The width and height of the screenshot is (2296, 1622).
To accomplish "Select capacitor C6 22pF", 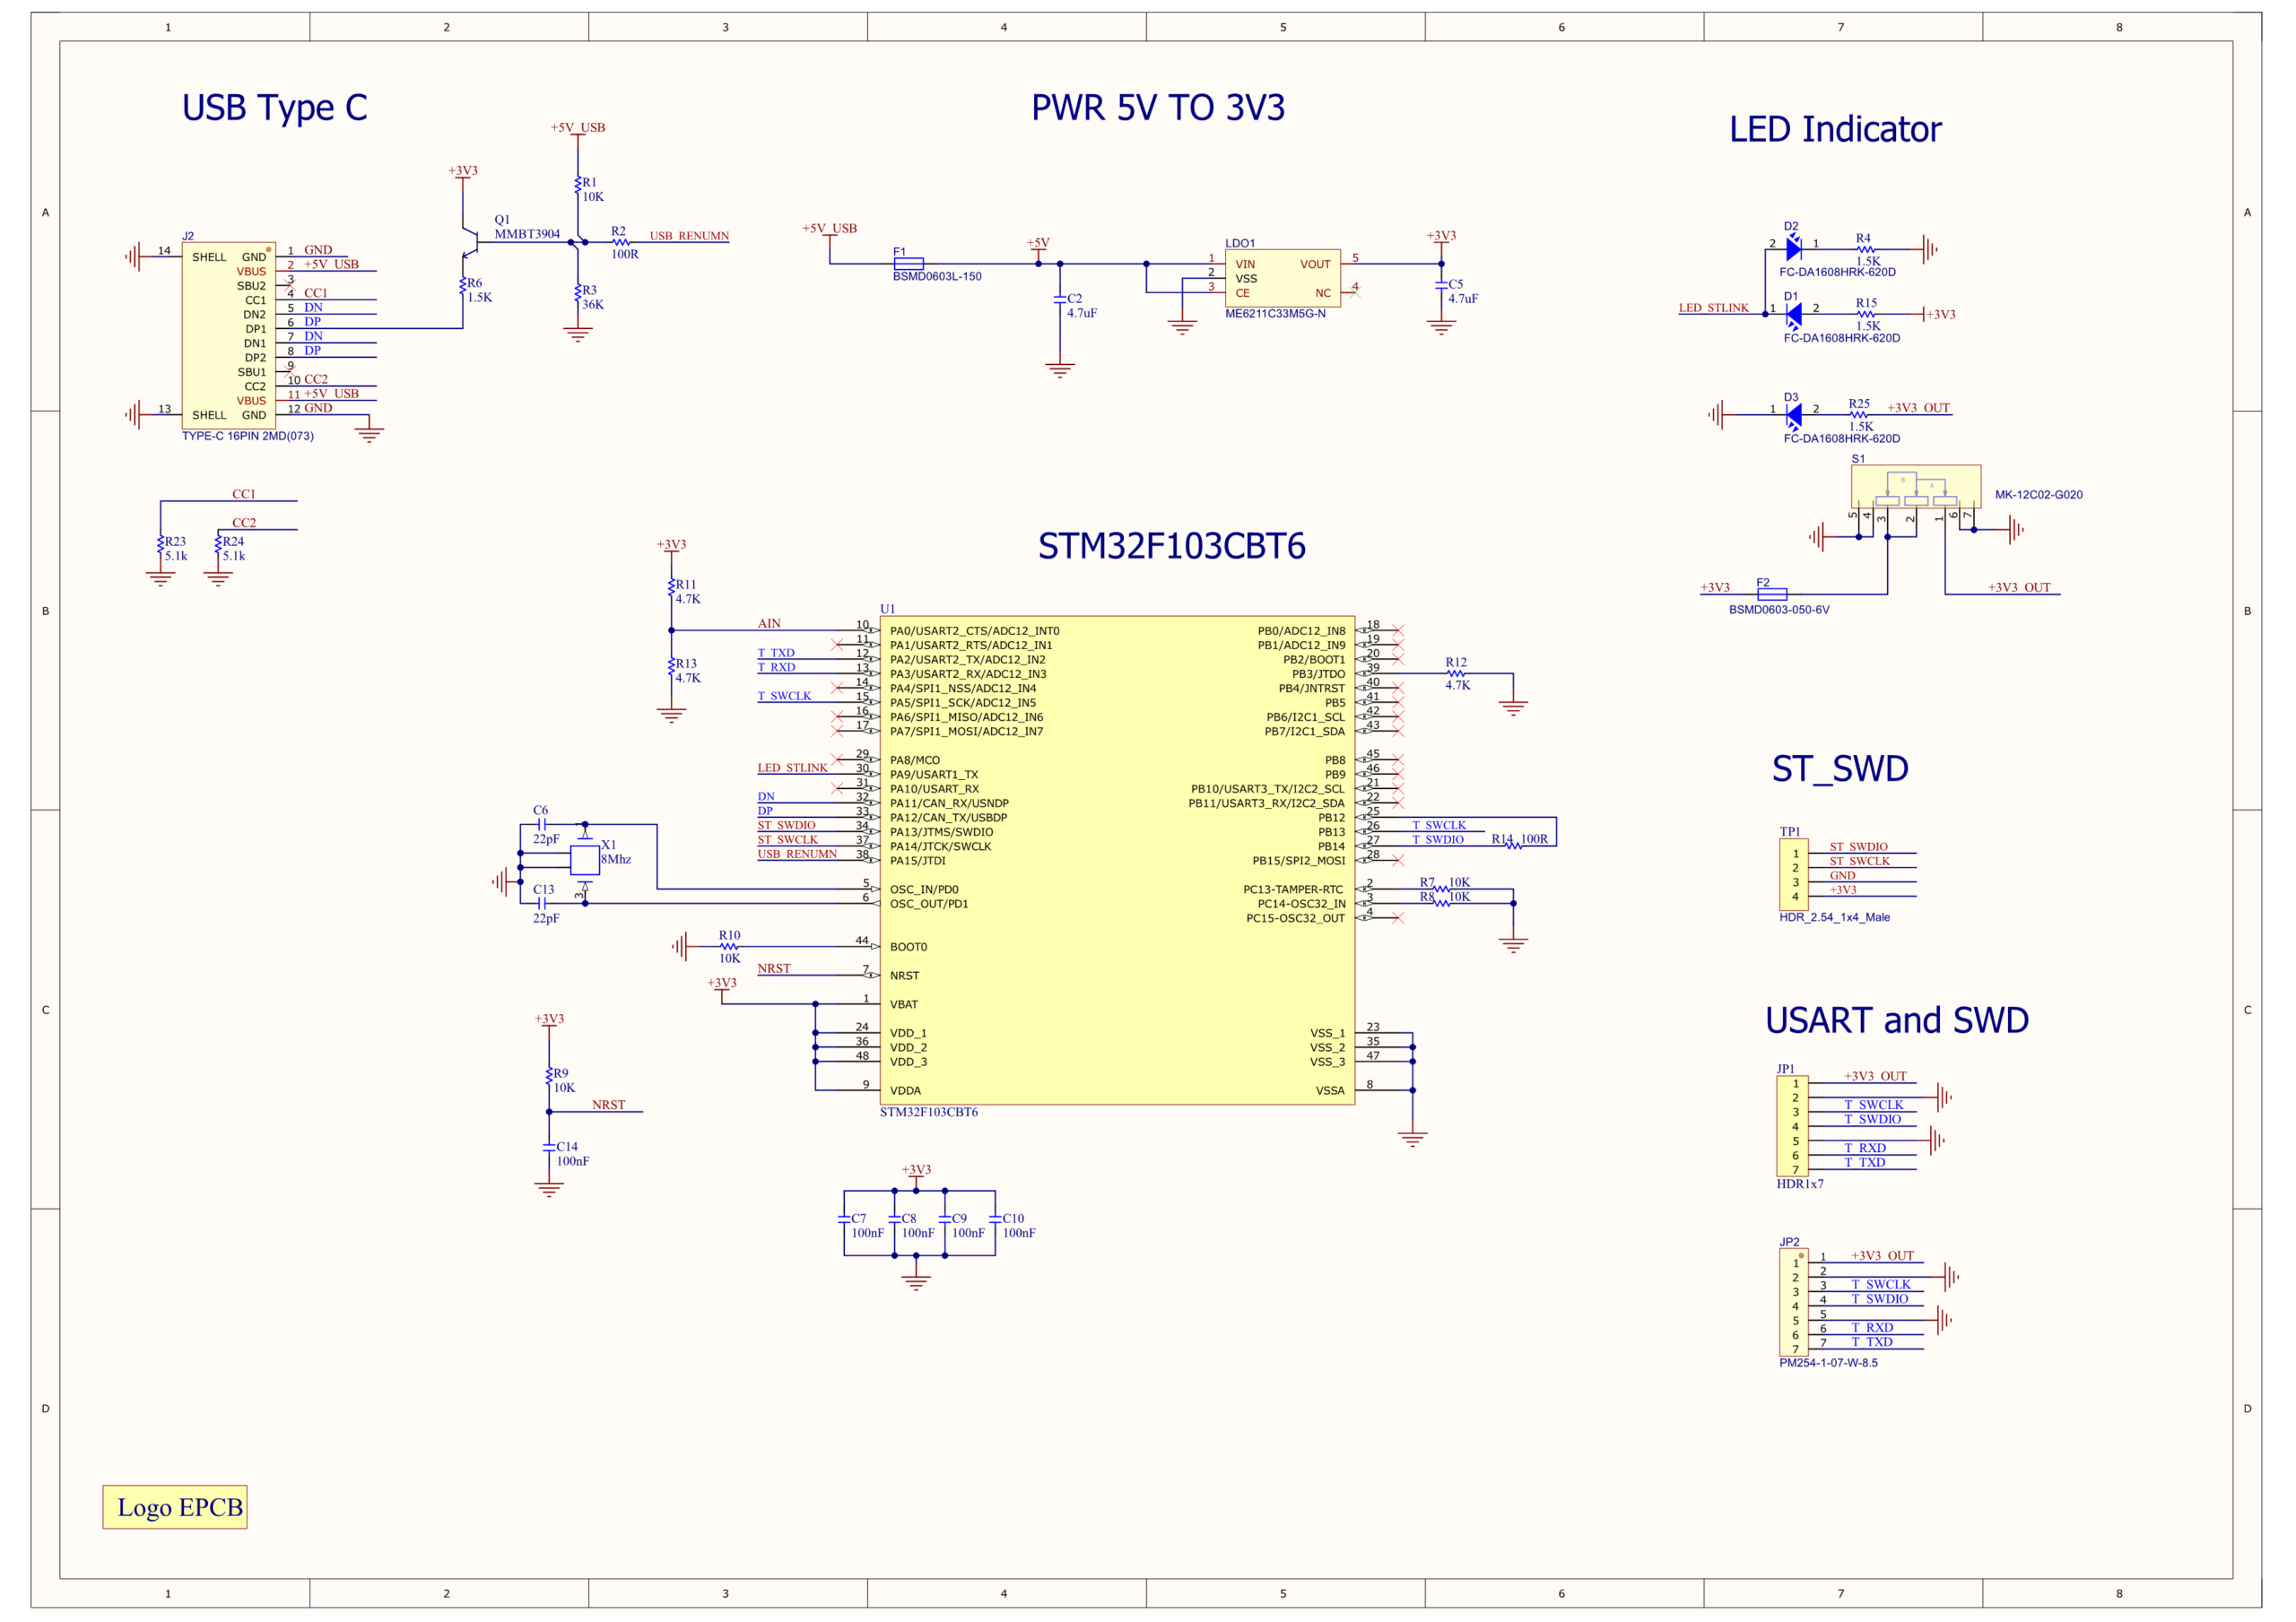I will 542,825.
